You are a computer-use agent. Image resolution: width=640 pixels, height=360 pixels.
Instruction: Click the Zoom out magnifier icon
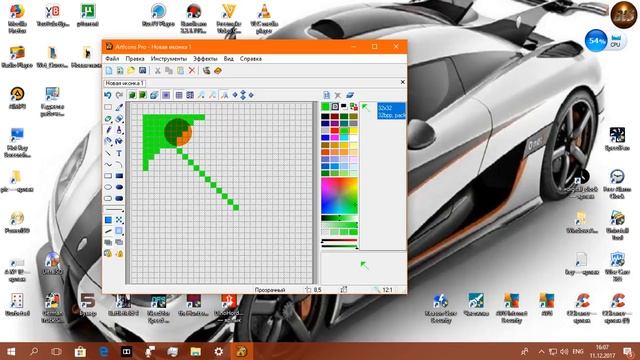(213, 95)
